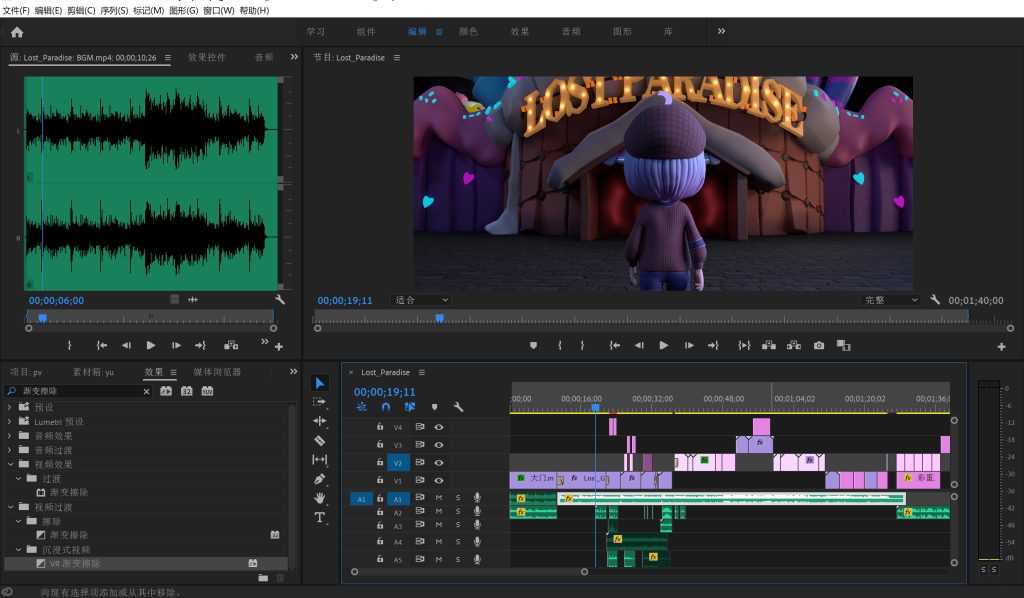Mute audio track A1
The width and height of the screenshot is (1024, 598).
click(x=439, y=497)
